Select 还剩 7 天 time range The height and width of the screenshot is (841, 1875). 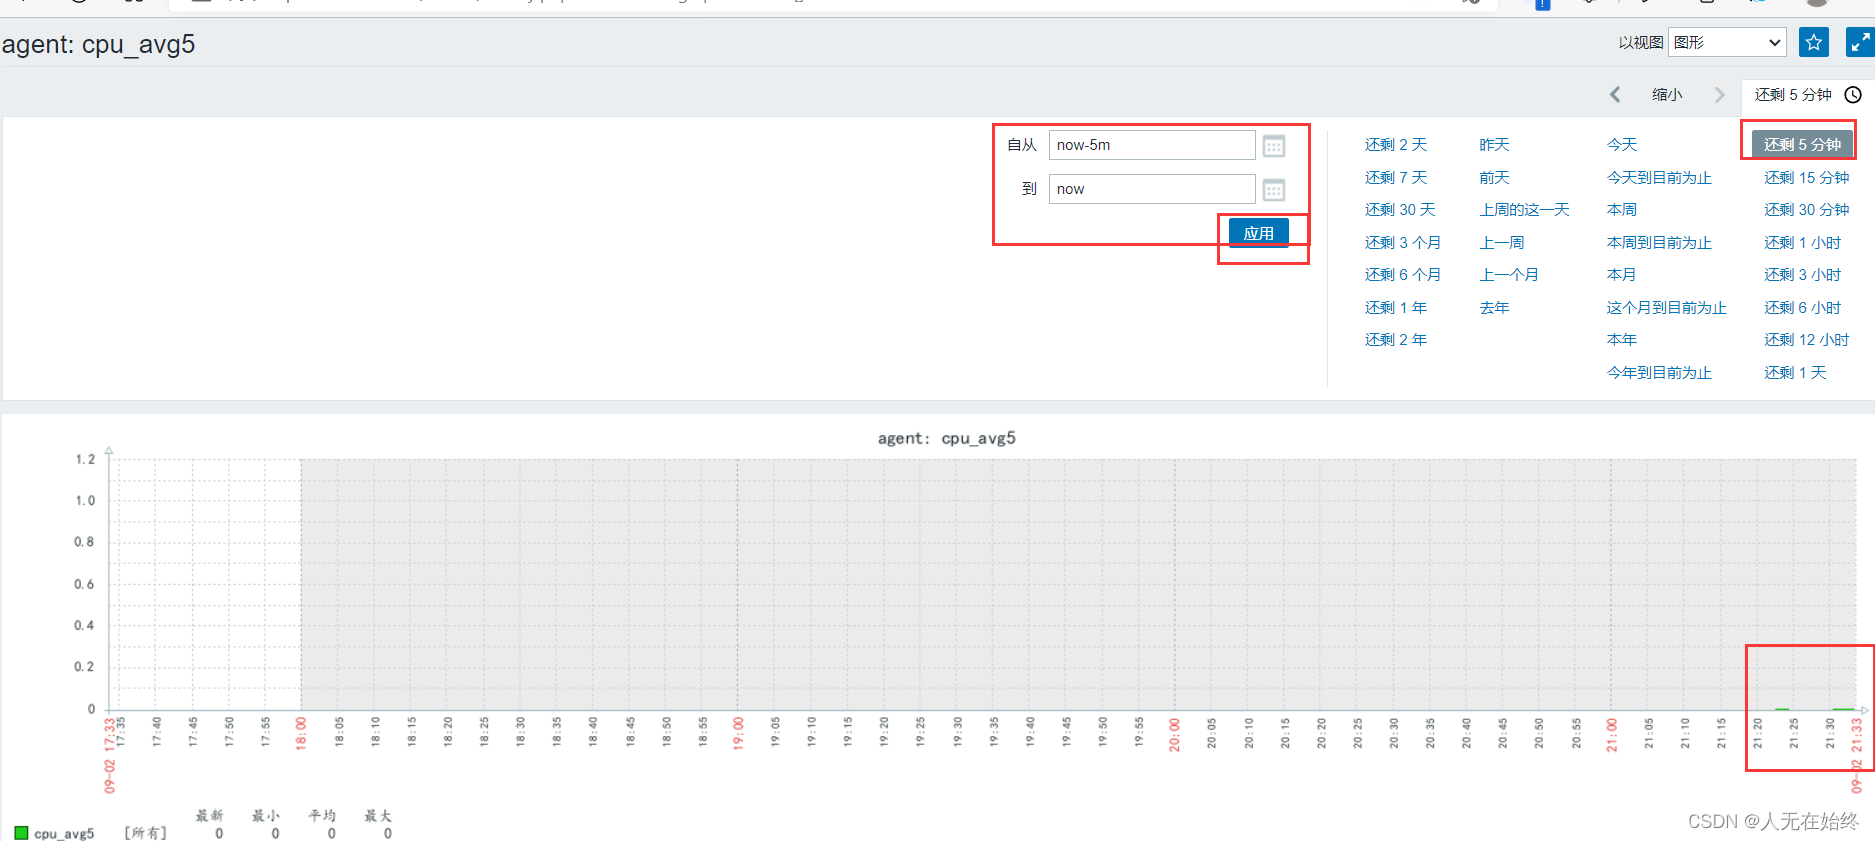pyautogui.click(x=1396, y=177)
